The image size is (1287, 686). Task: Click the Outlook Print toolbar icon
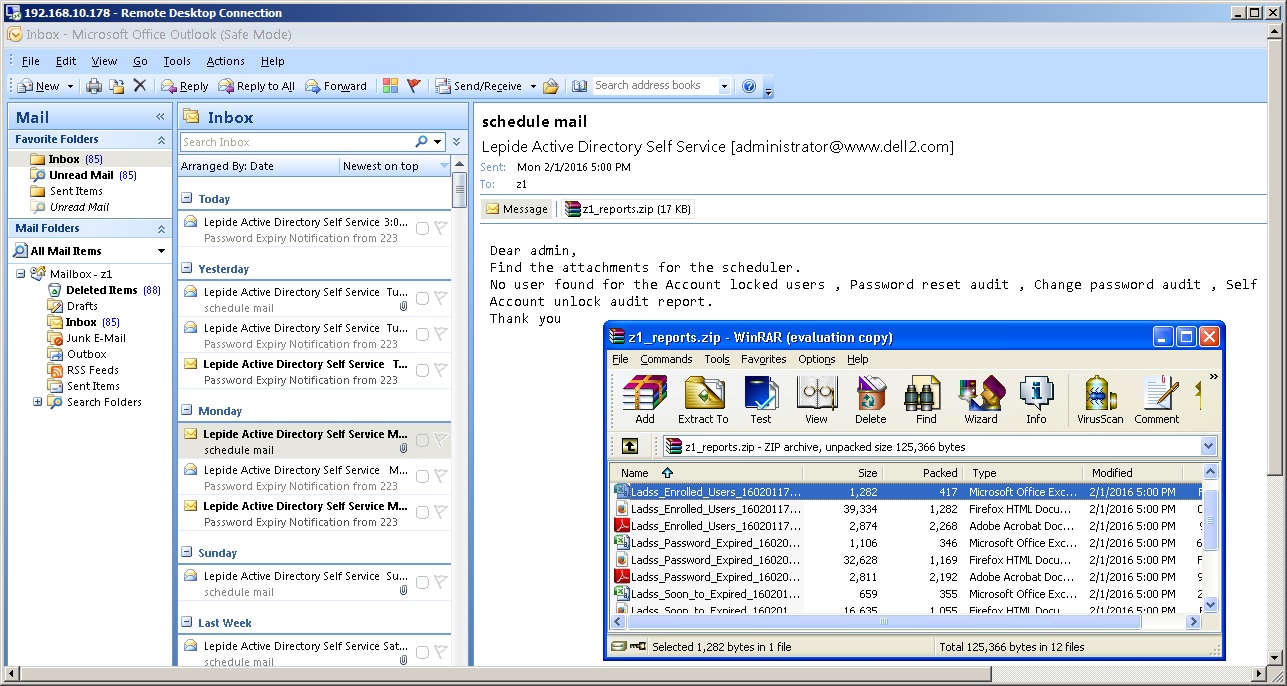coord(94,86)
